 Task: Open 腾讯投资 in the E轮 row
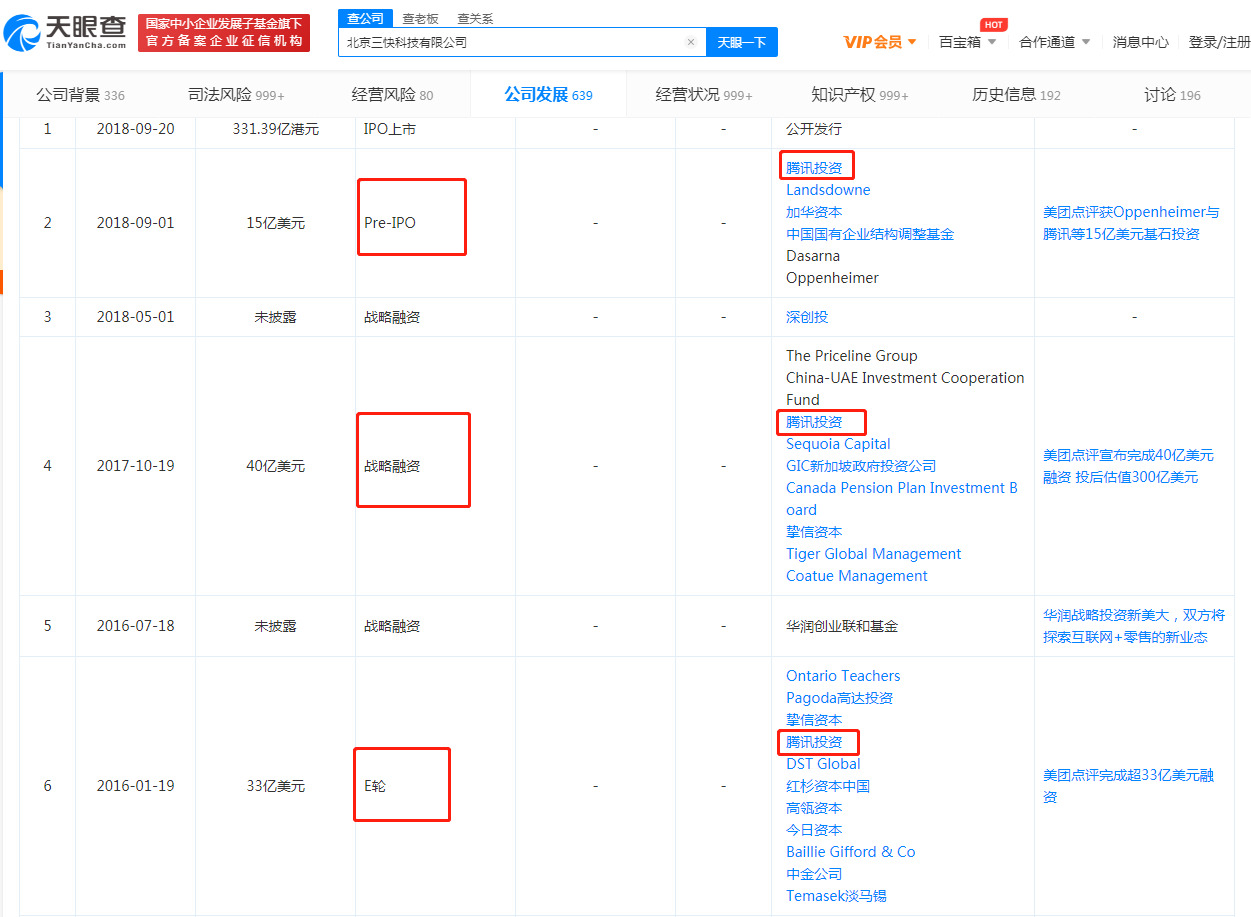pos(814,742)
